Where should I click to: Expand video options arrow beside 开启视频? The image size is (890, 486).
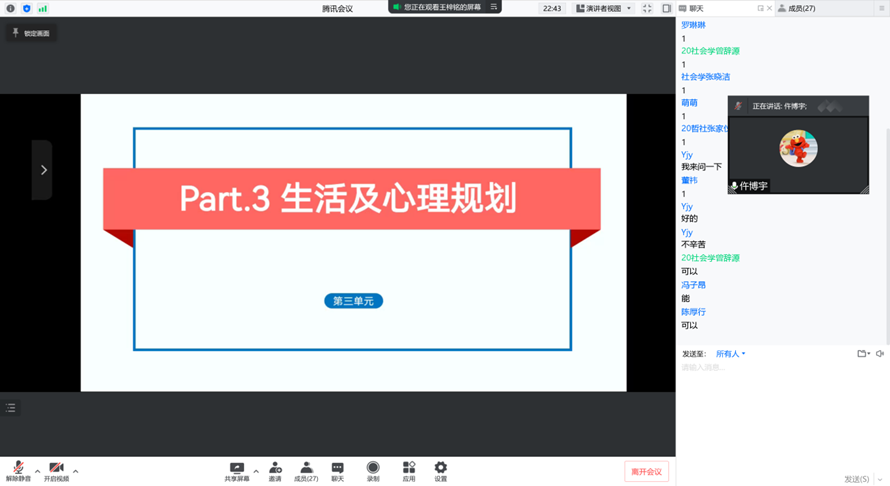click(x=76, y=471)
